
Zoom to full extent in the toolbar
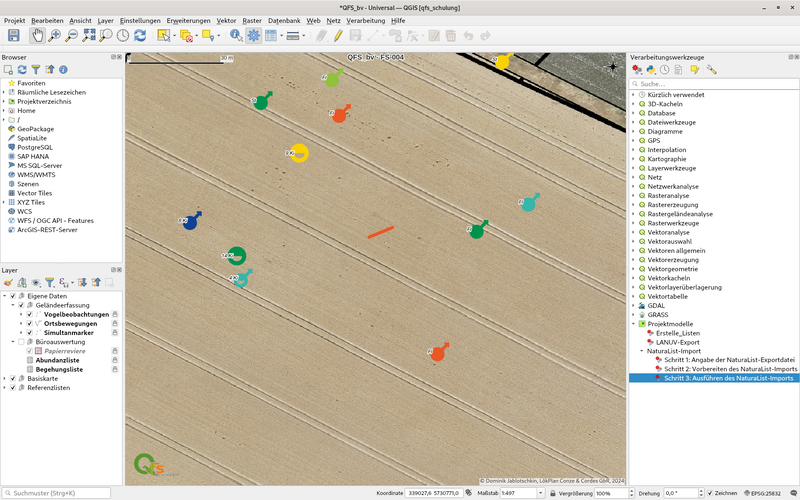(89, 35)
